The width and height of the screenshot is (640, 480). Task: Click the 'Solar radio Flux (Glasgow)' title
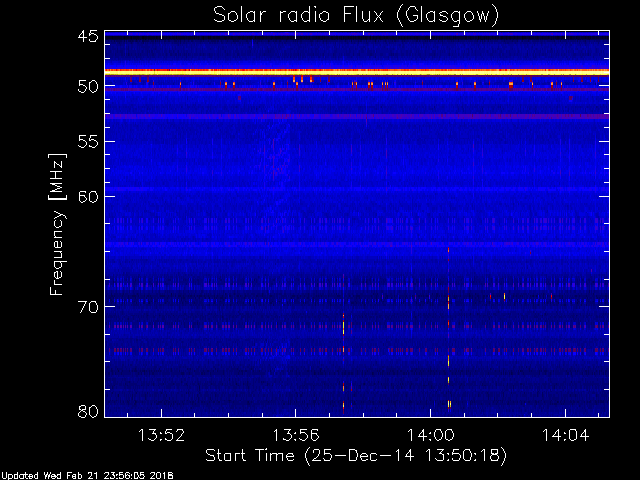coord(356,16)
